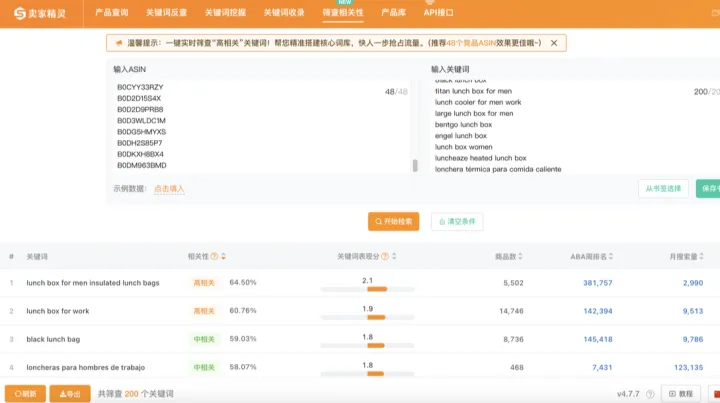Click the ASIN list scrollbar thumb
The image size is (720, 403).
click(415, 165)
